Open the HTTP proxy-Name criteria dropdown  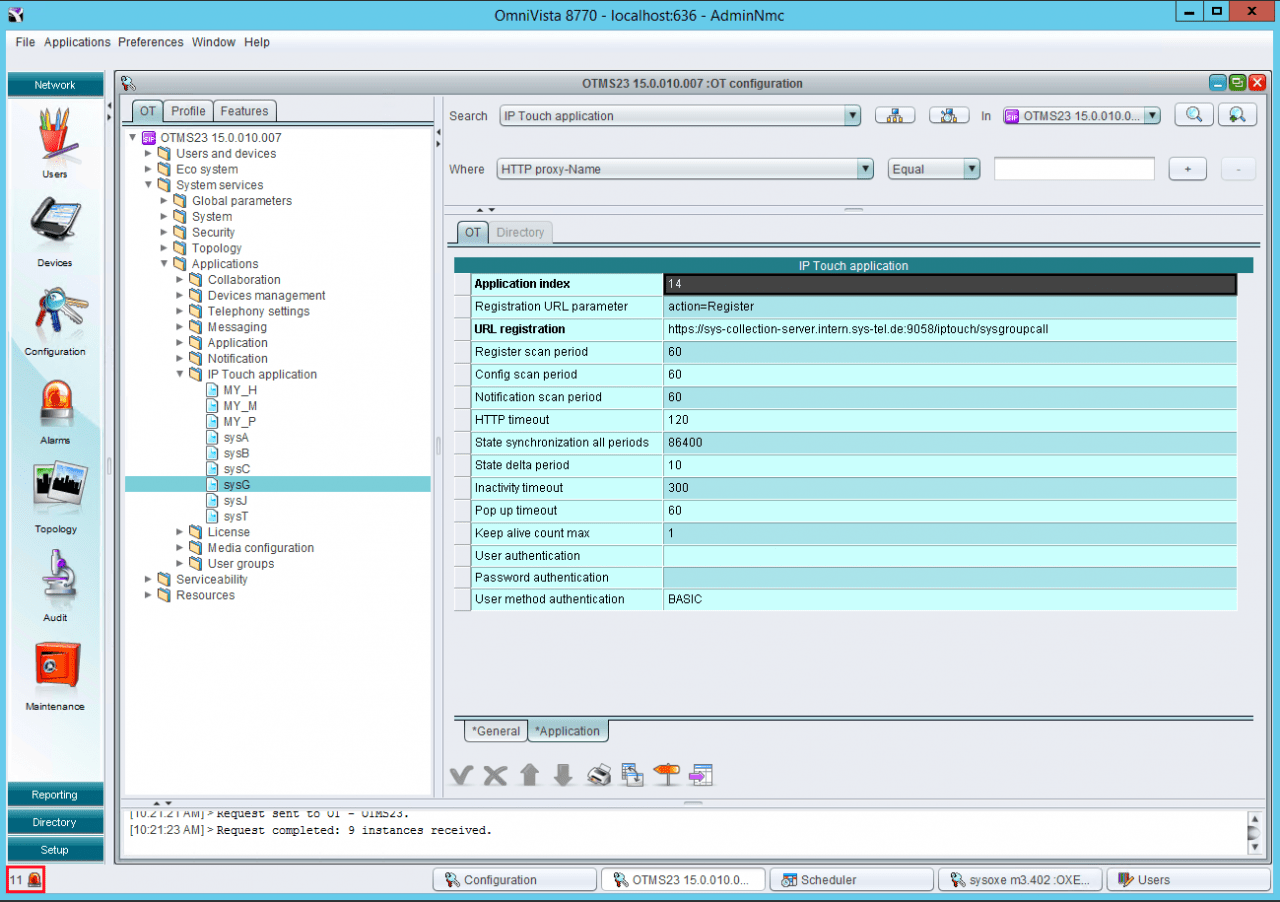(x=865, y=169)
